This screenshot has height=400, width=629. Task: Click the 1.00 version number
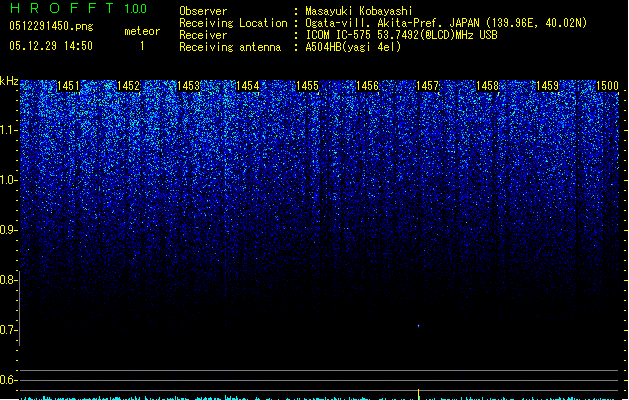[x=133, y=9]
